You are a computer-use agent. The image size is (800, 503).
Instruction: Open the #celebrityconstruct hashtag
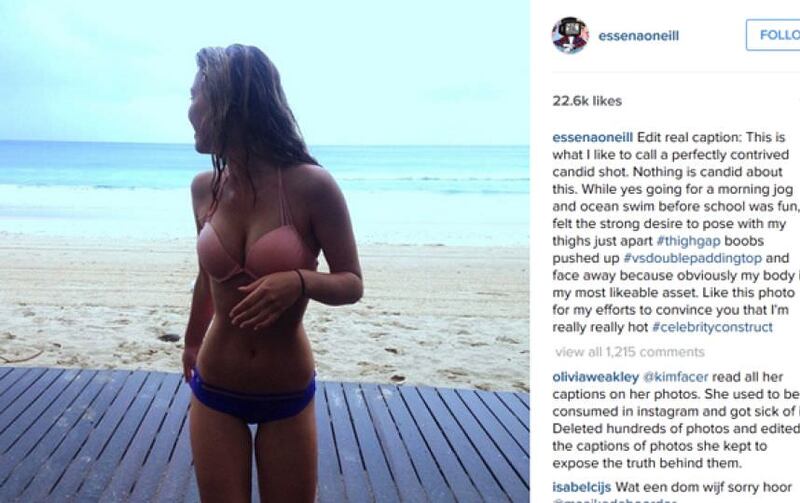(712, 327)
